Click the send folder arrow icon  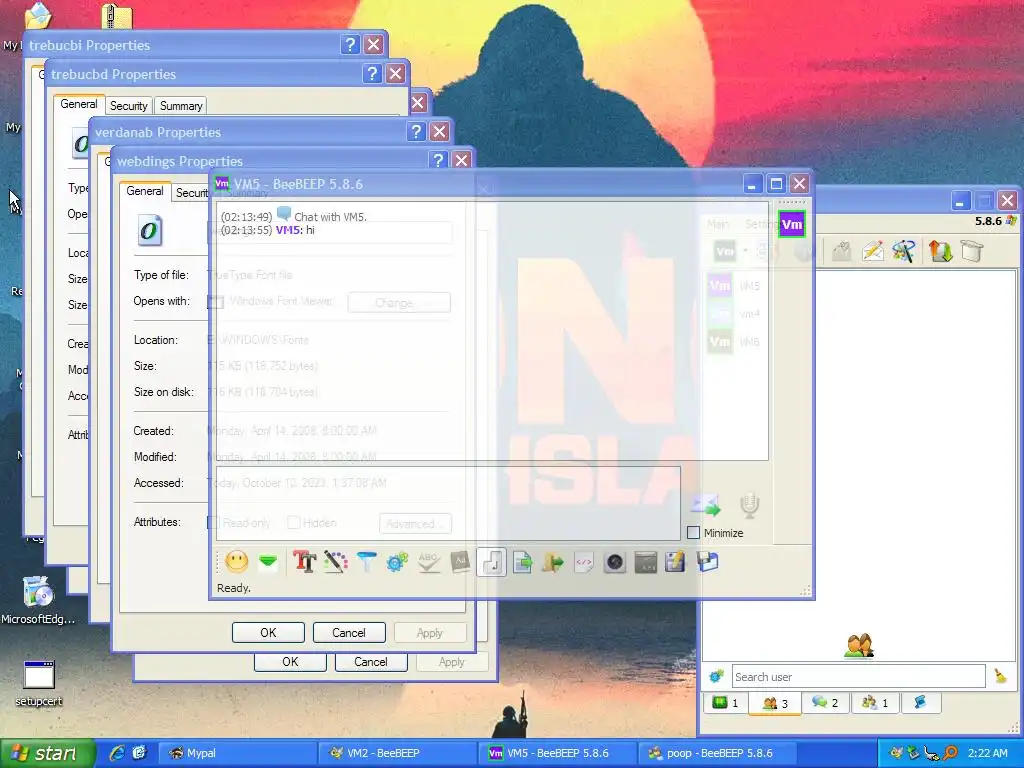click(x=552, y=562)
